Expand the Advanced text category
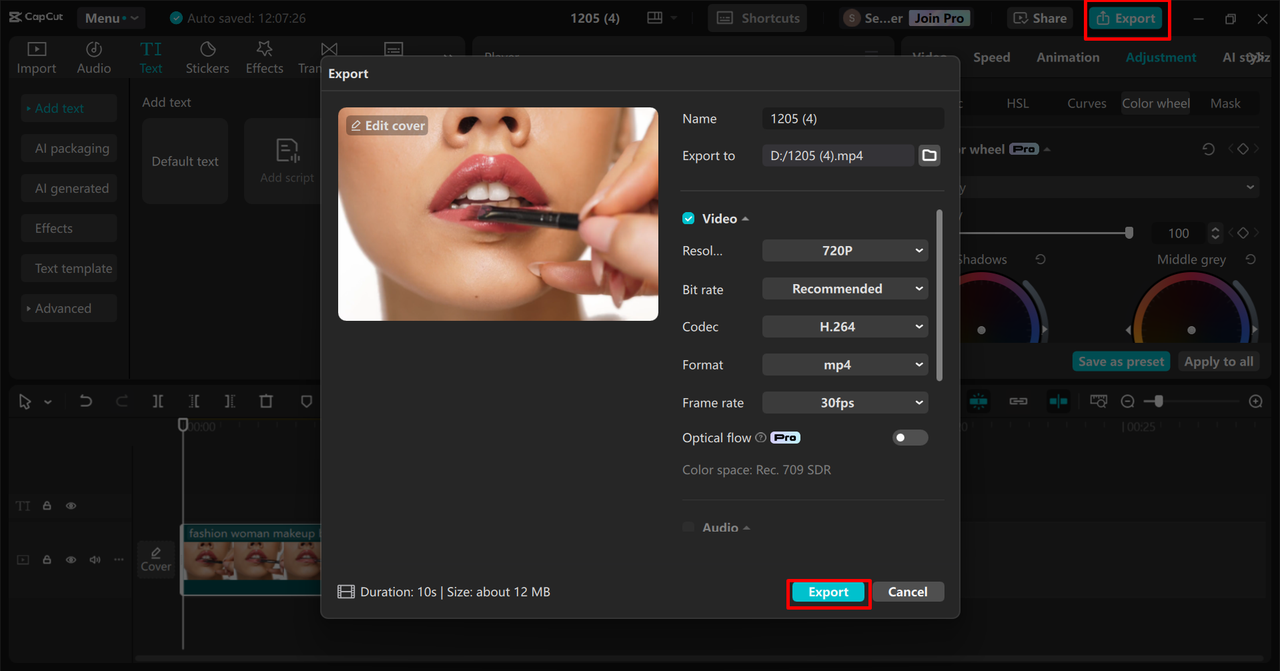The height and width of the screenshot is (671, 1280). pos(68,308)
